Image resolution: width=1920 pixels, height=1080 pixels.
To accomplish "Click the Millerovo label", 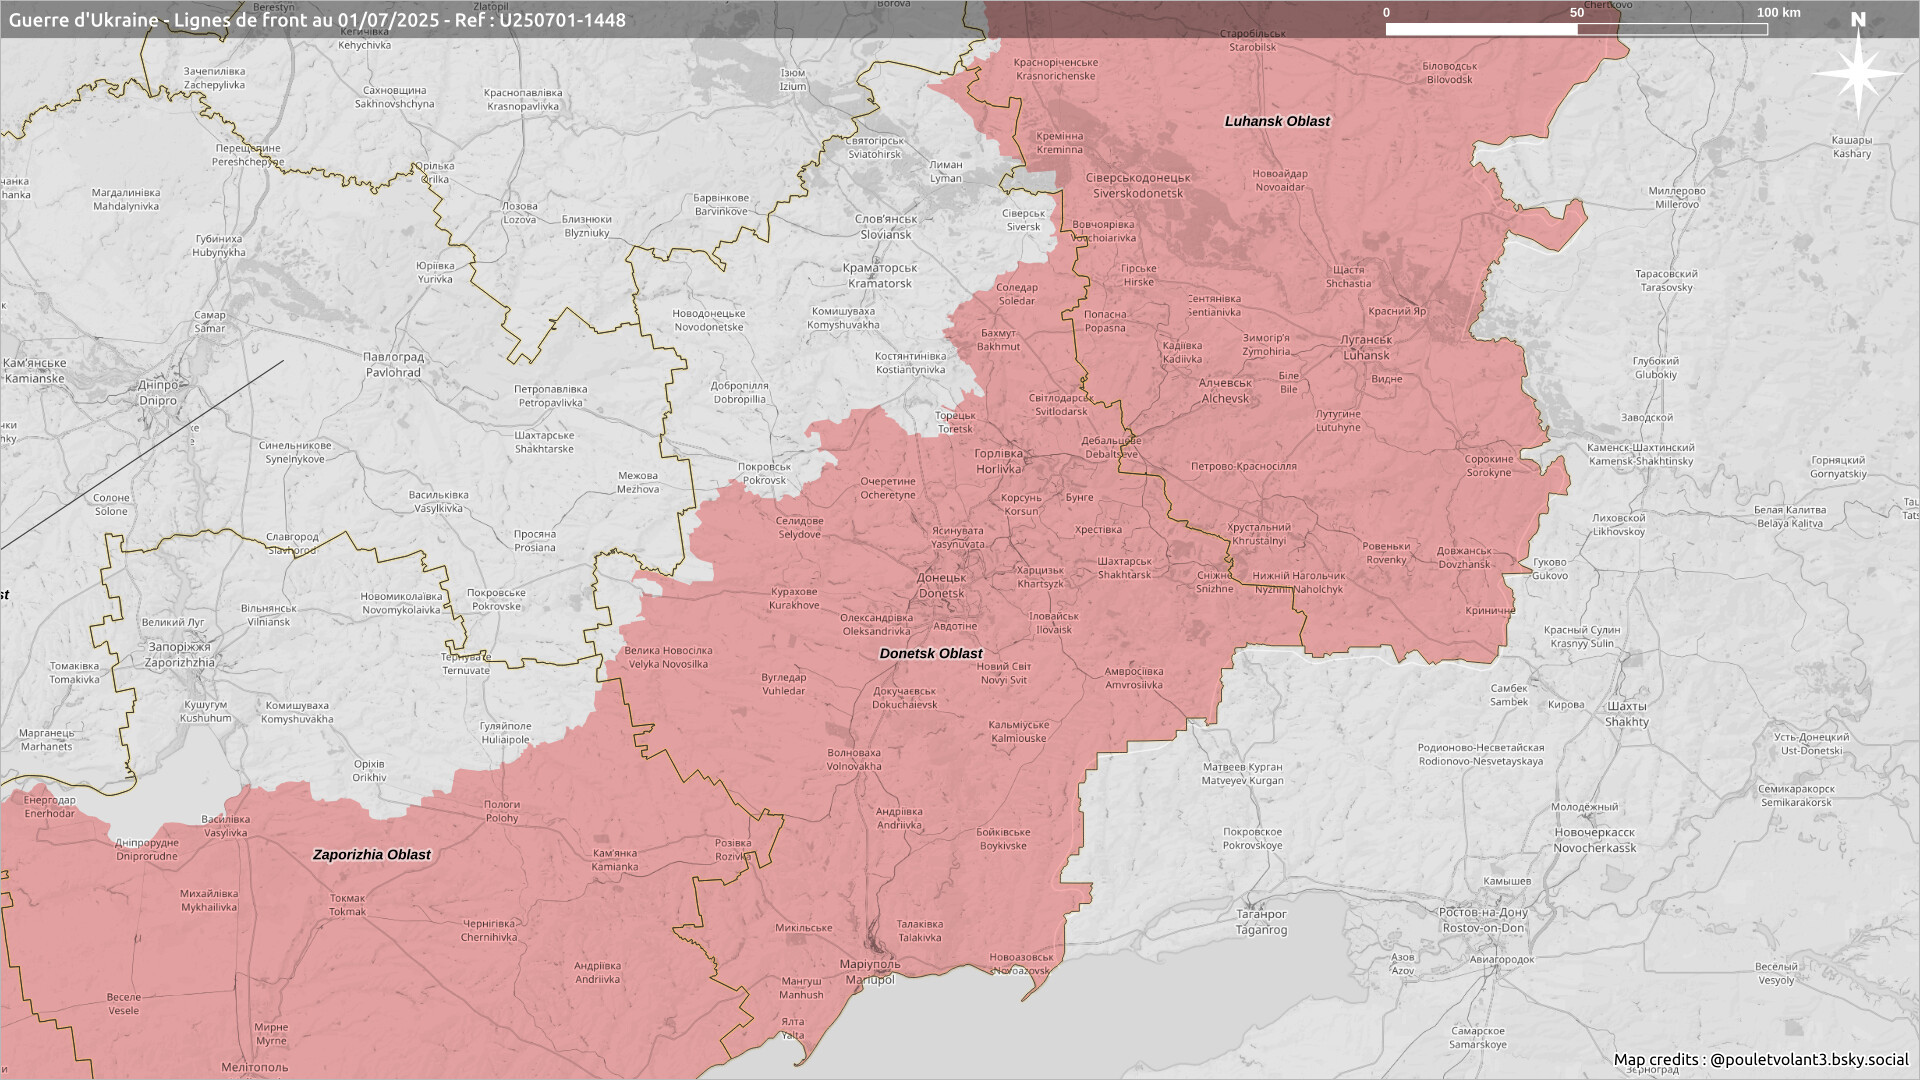I will pyautogui.click(x=1677, y=197).
